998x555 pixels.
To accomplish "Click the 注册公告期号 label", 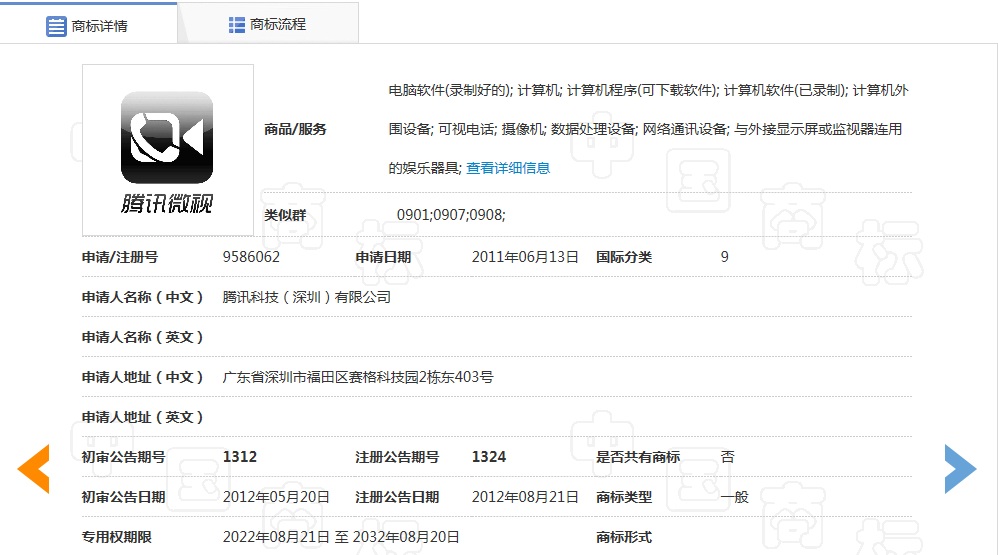I will pyautogui.click(x=397, y=457).
